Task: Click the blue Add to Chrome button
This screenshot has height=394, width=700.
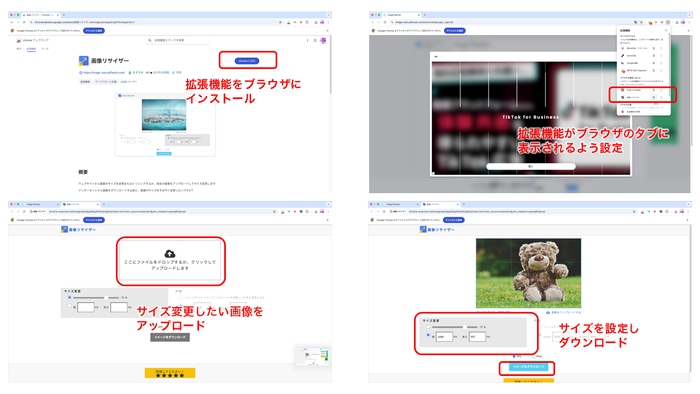Action: coord(247,61)
